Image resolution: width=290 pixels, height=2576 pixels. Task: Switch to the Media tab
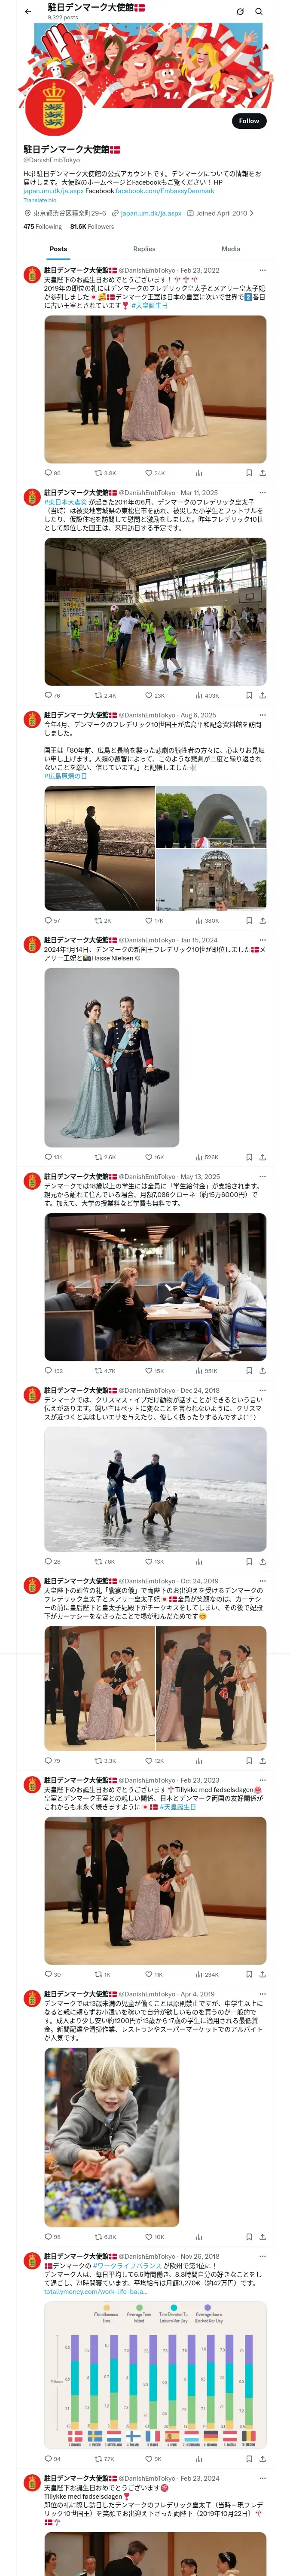(x=231, y=249)
